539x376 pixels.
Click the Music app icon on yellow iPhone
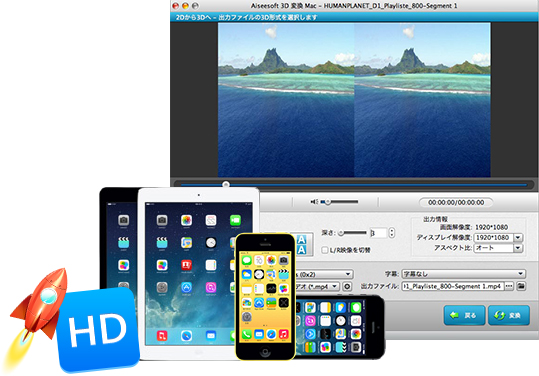pyautogui.click(x=283, y=334)
